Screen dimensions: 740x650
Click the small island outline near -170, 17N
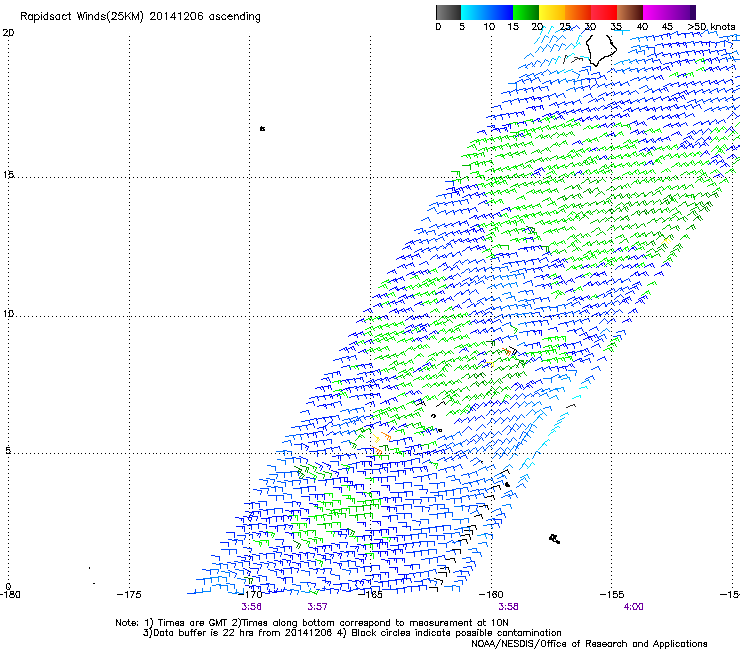[262, 128]
